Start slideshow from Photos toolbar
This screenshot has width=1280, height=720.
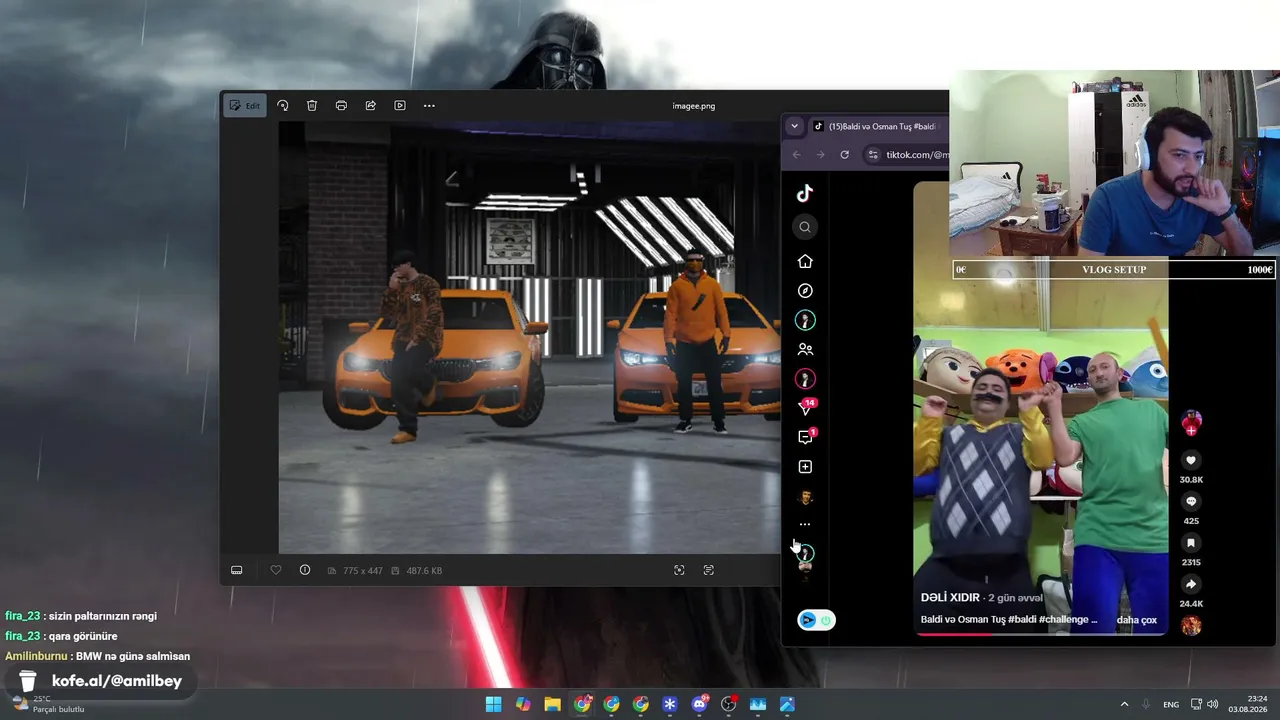(x=400, y=105)
